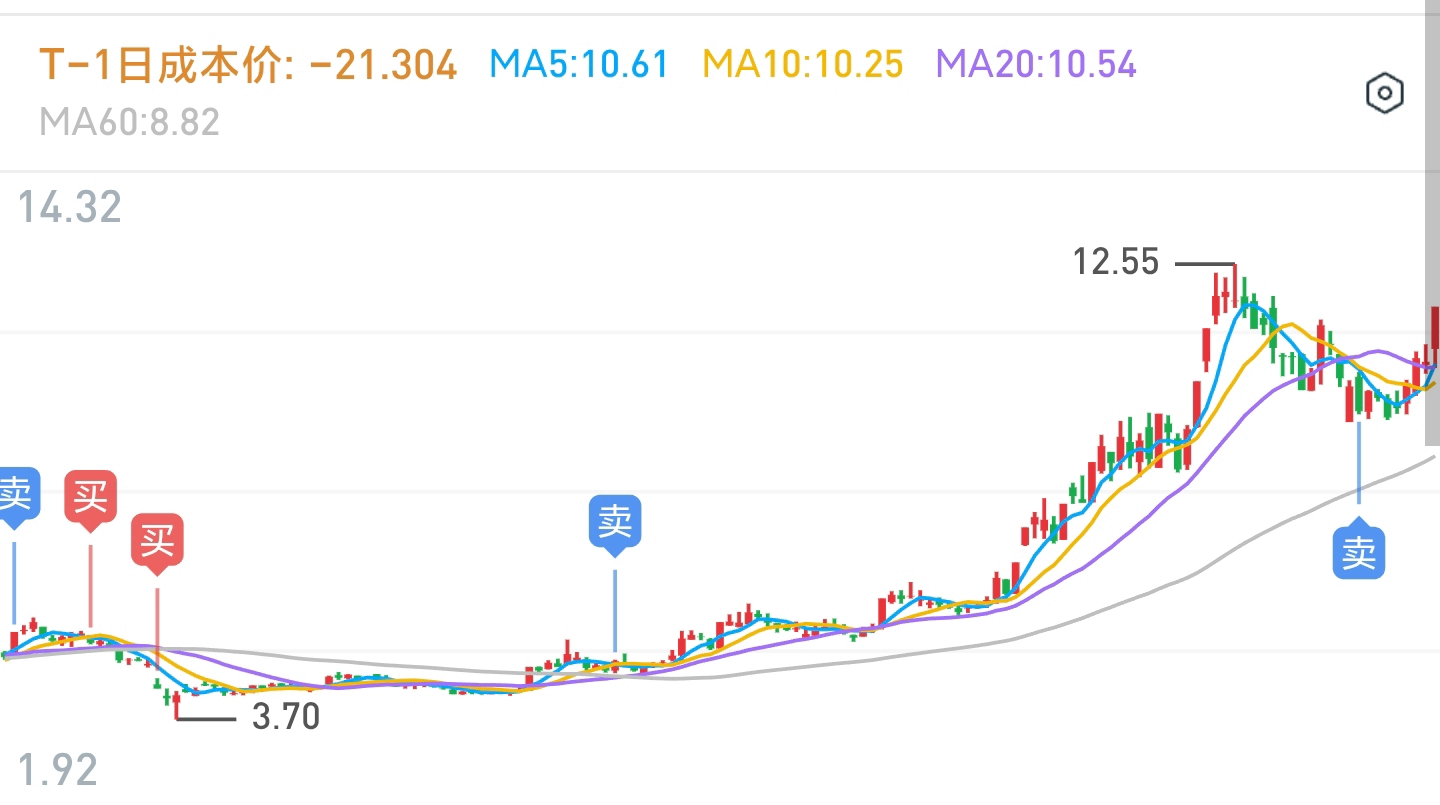Tap the red candle at the 3.70 low
Viewport: 1440px width, 805px height.
point(176,703)
